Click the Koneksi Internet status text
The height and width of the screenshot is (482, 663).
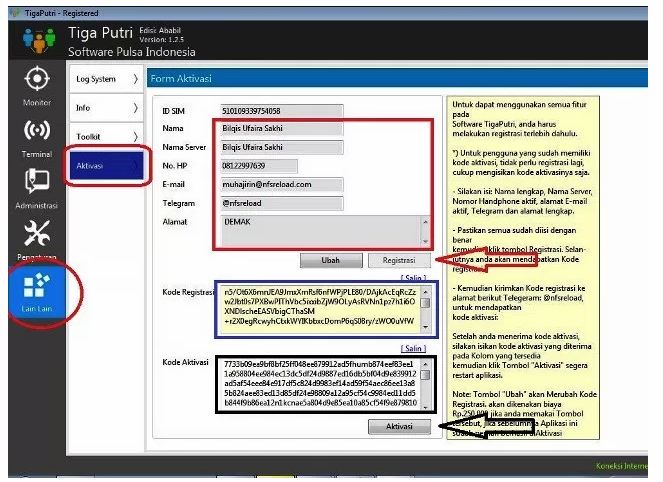pos(622,466)
